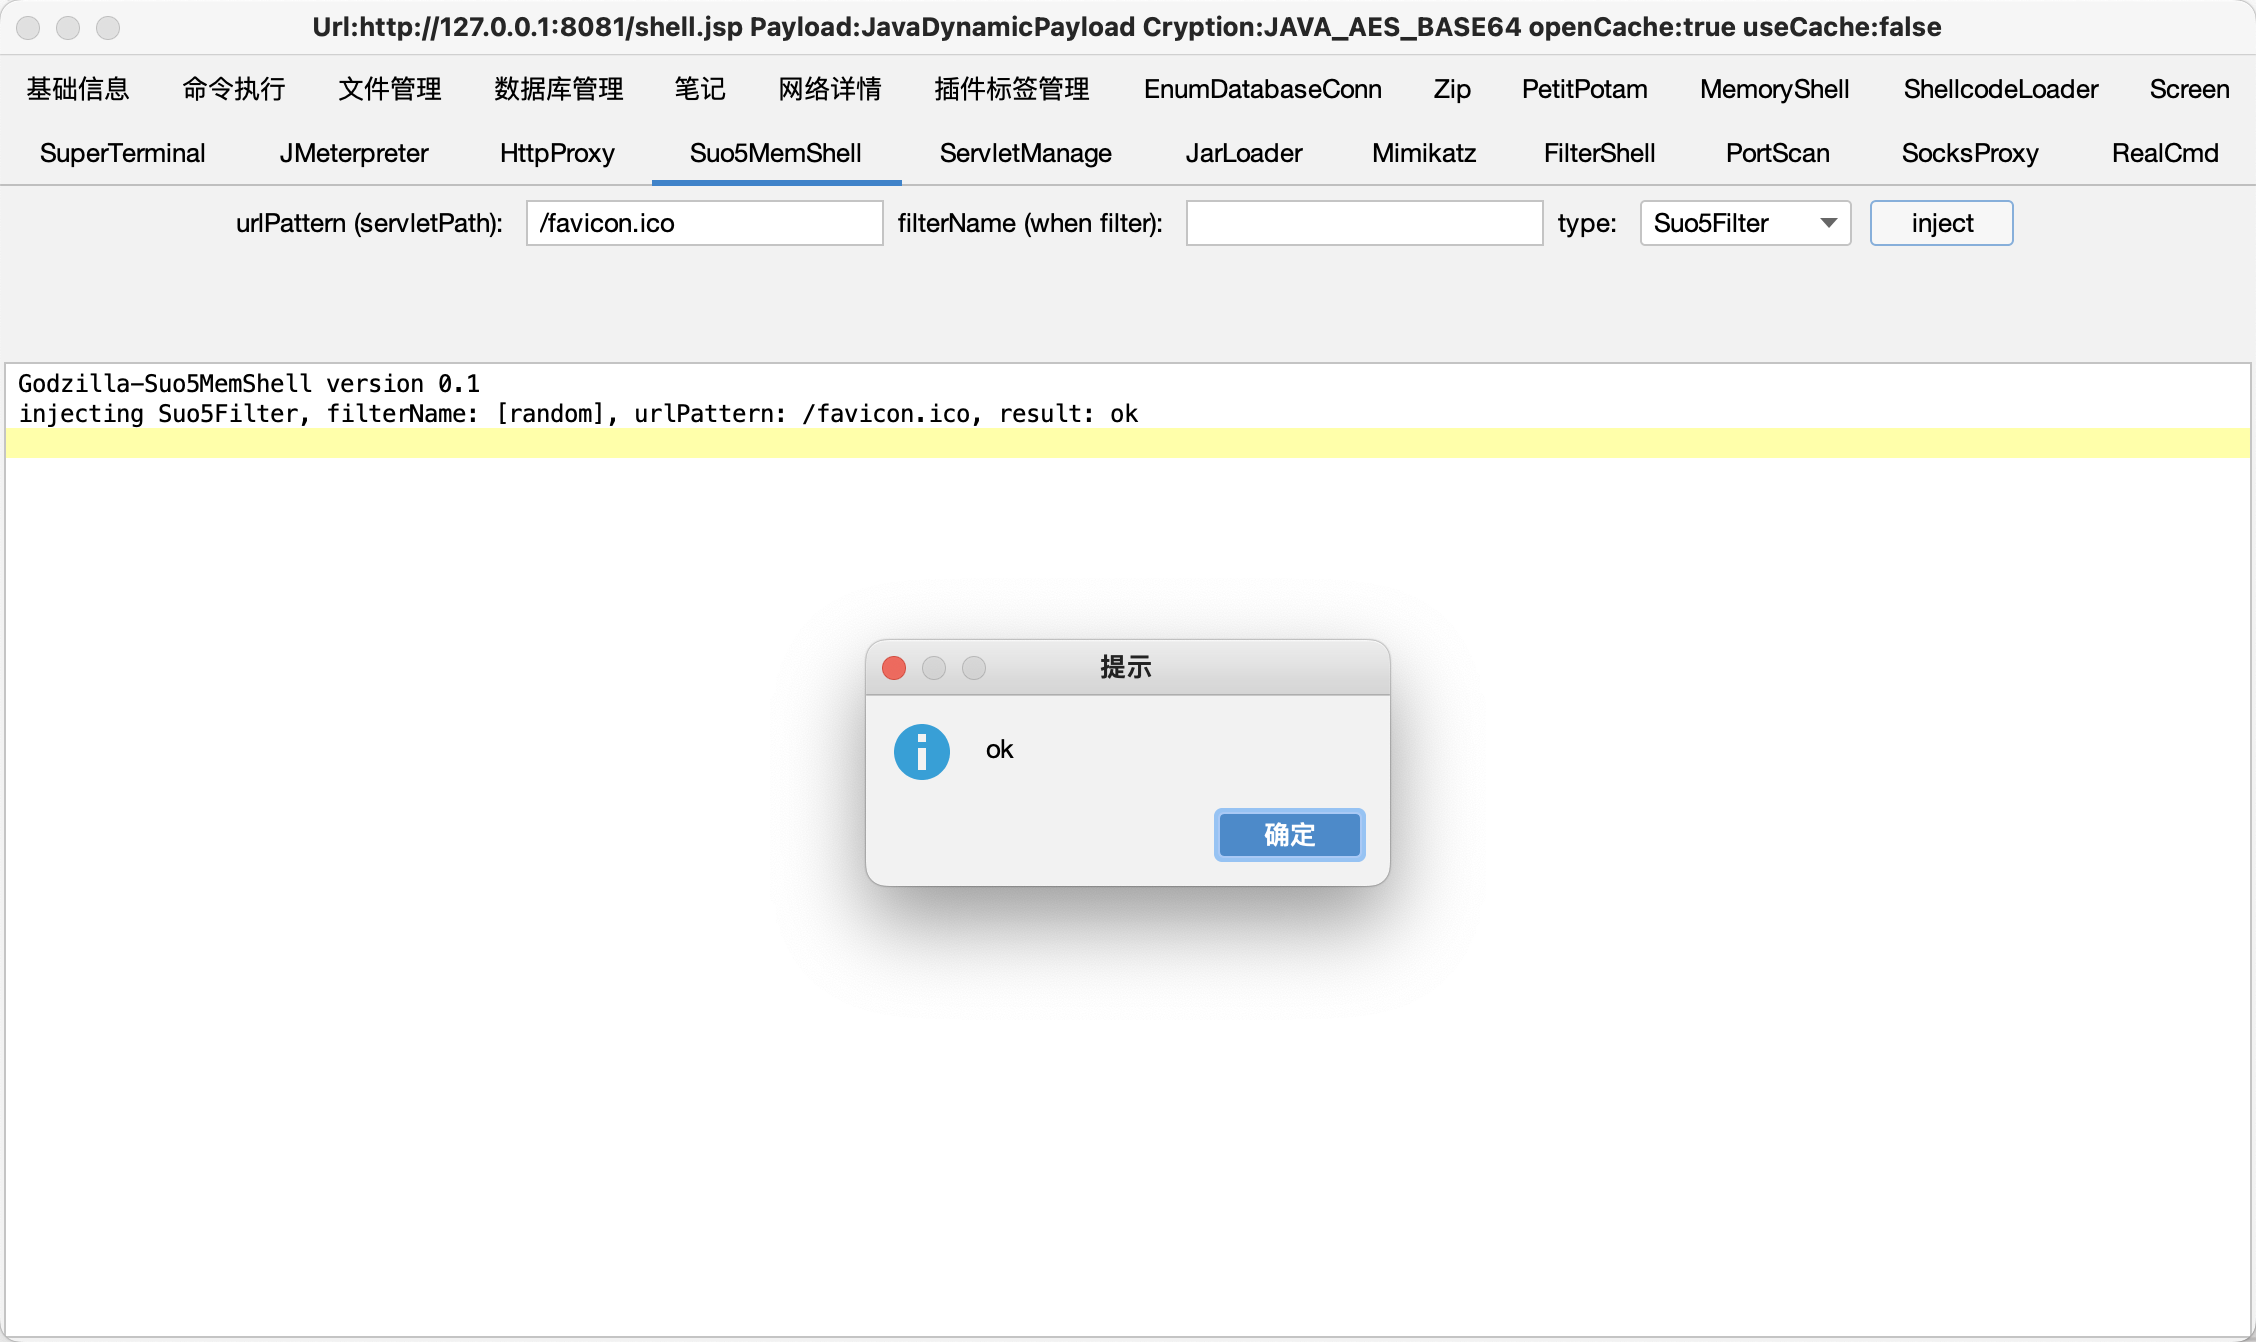Open the Suo5Filter type dropdown
The height and width of the screenshot is (1342, 2256).
click(x=1744, y=223)
